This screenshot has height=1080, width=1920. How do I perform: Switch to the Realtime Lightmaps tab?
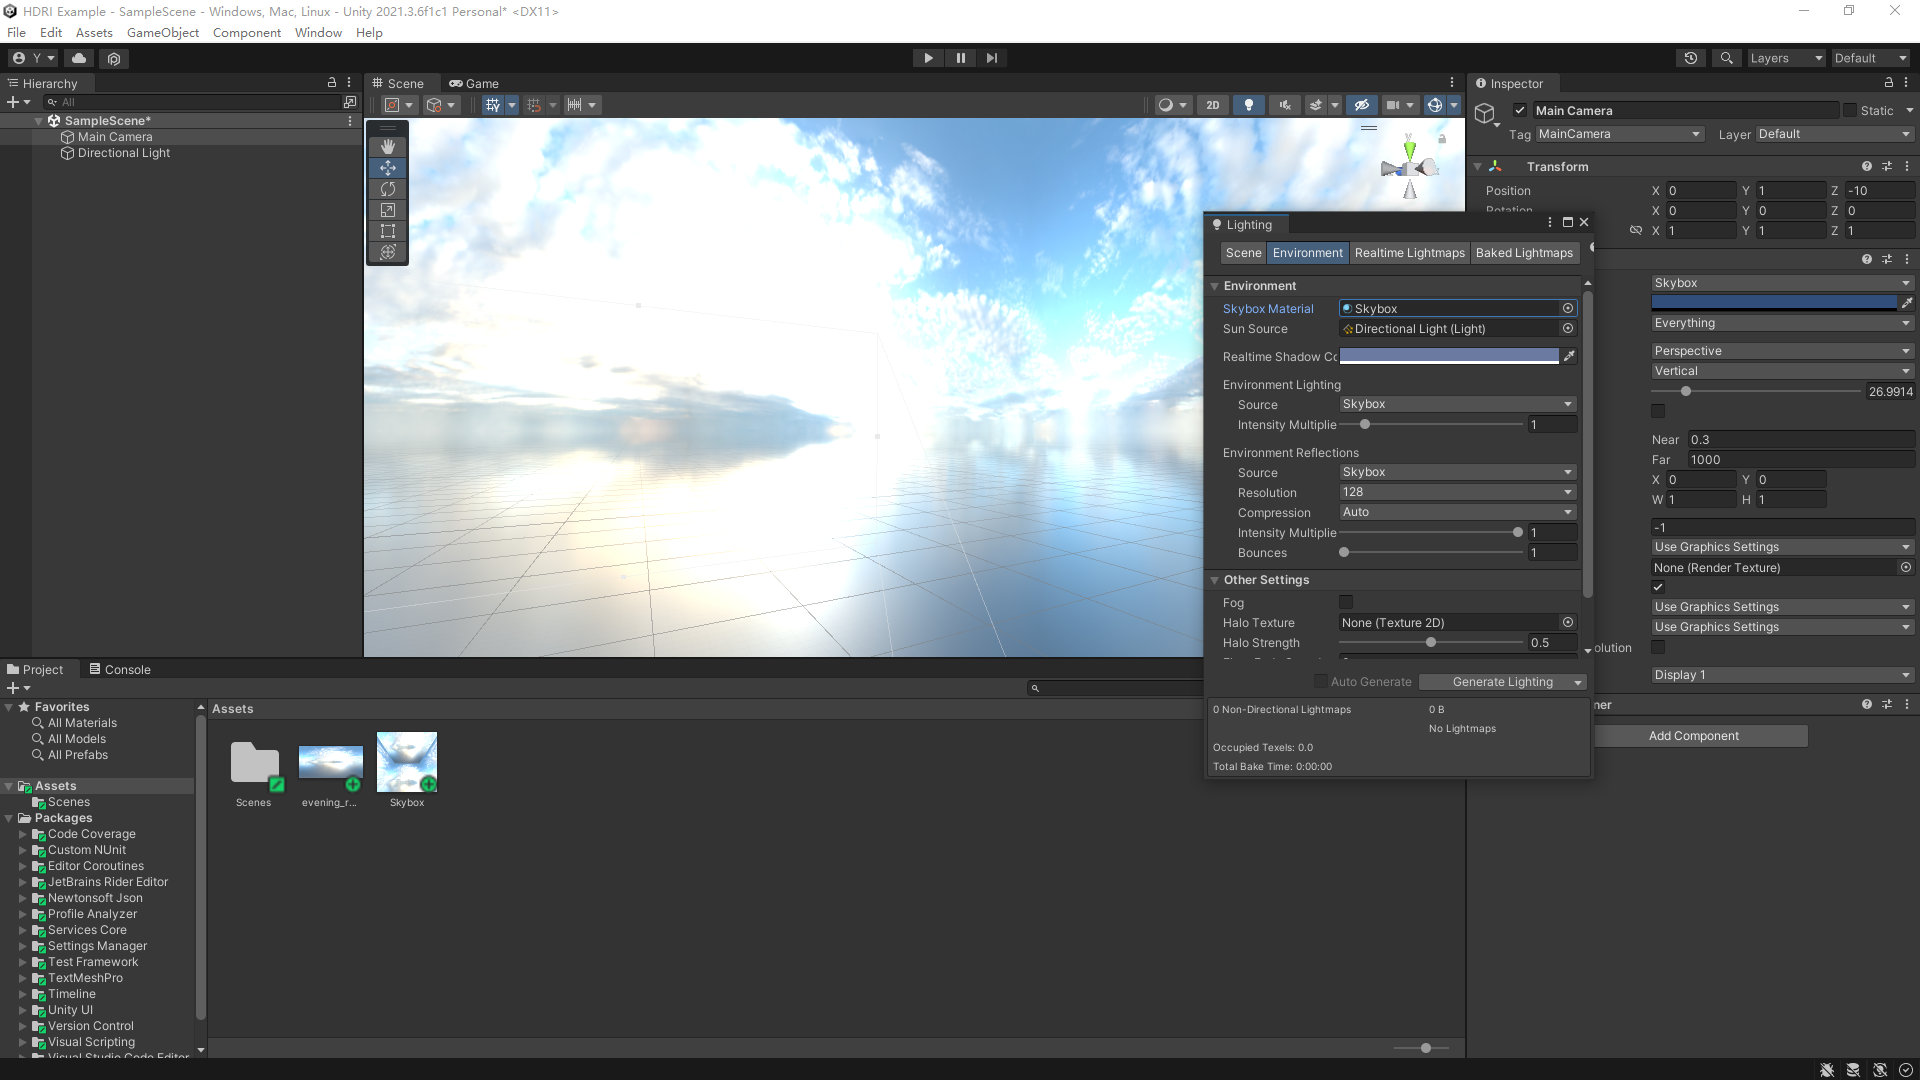(x=1410, y=252)
